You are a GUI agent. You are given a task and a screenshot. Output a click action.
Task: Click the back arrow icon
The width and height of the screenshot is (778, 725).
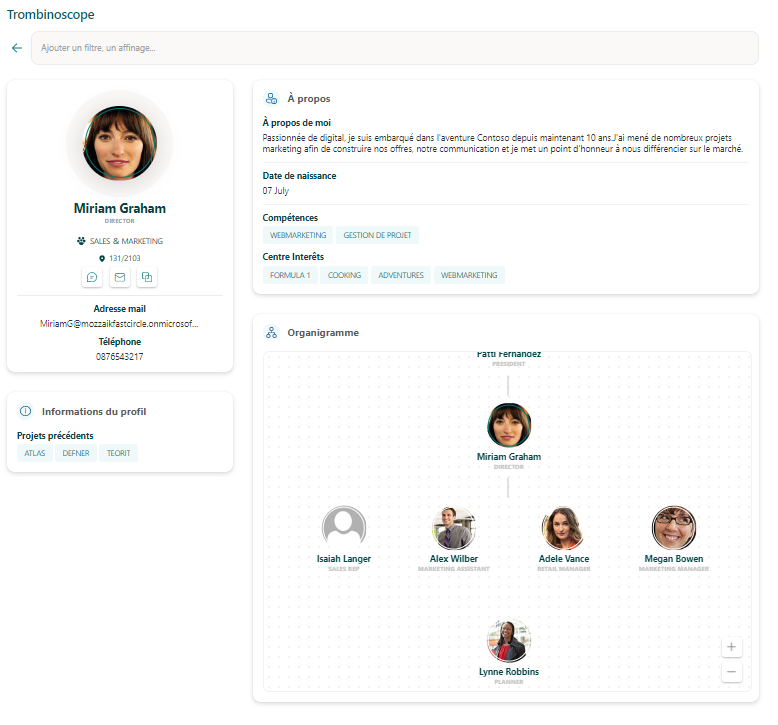17,48
